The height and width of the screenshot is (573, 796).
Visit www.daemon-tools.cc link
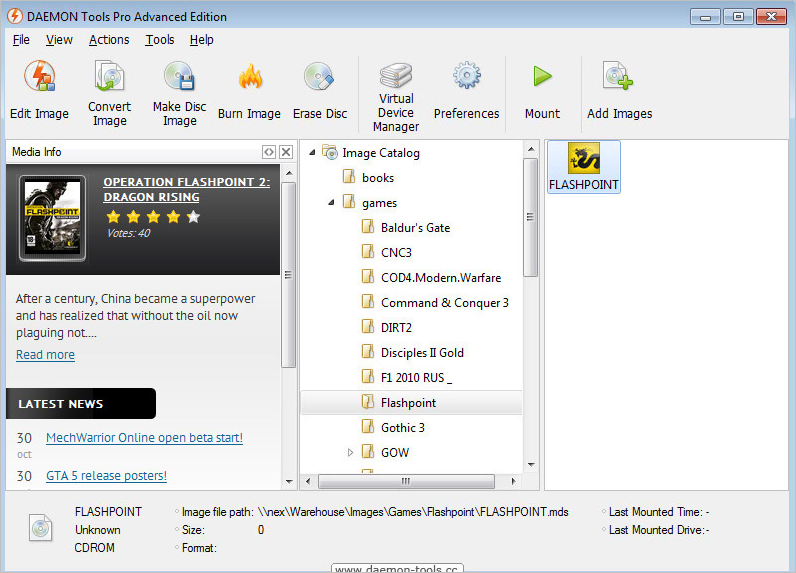(396, 569)
